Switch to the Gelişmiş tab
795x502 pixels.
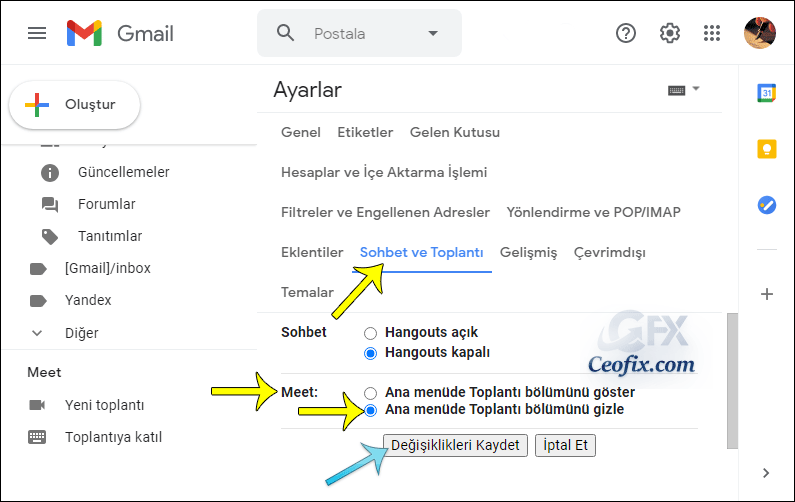tap(528, 252)
